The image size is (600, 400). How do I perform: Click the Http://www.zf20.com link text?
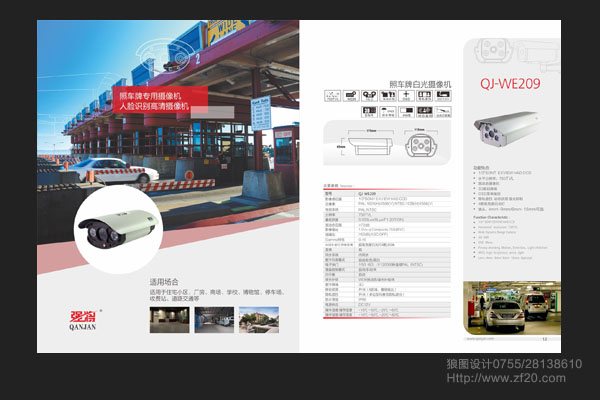[x=506, y=378]
